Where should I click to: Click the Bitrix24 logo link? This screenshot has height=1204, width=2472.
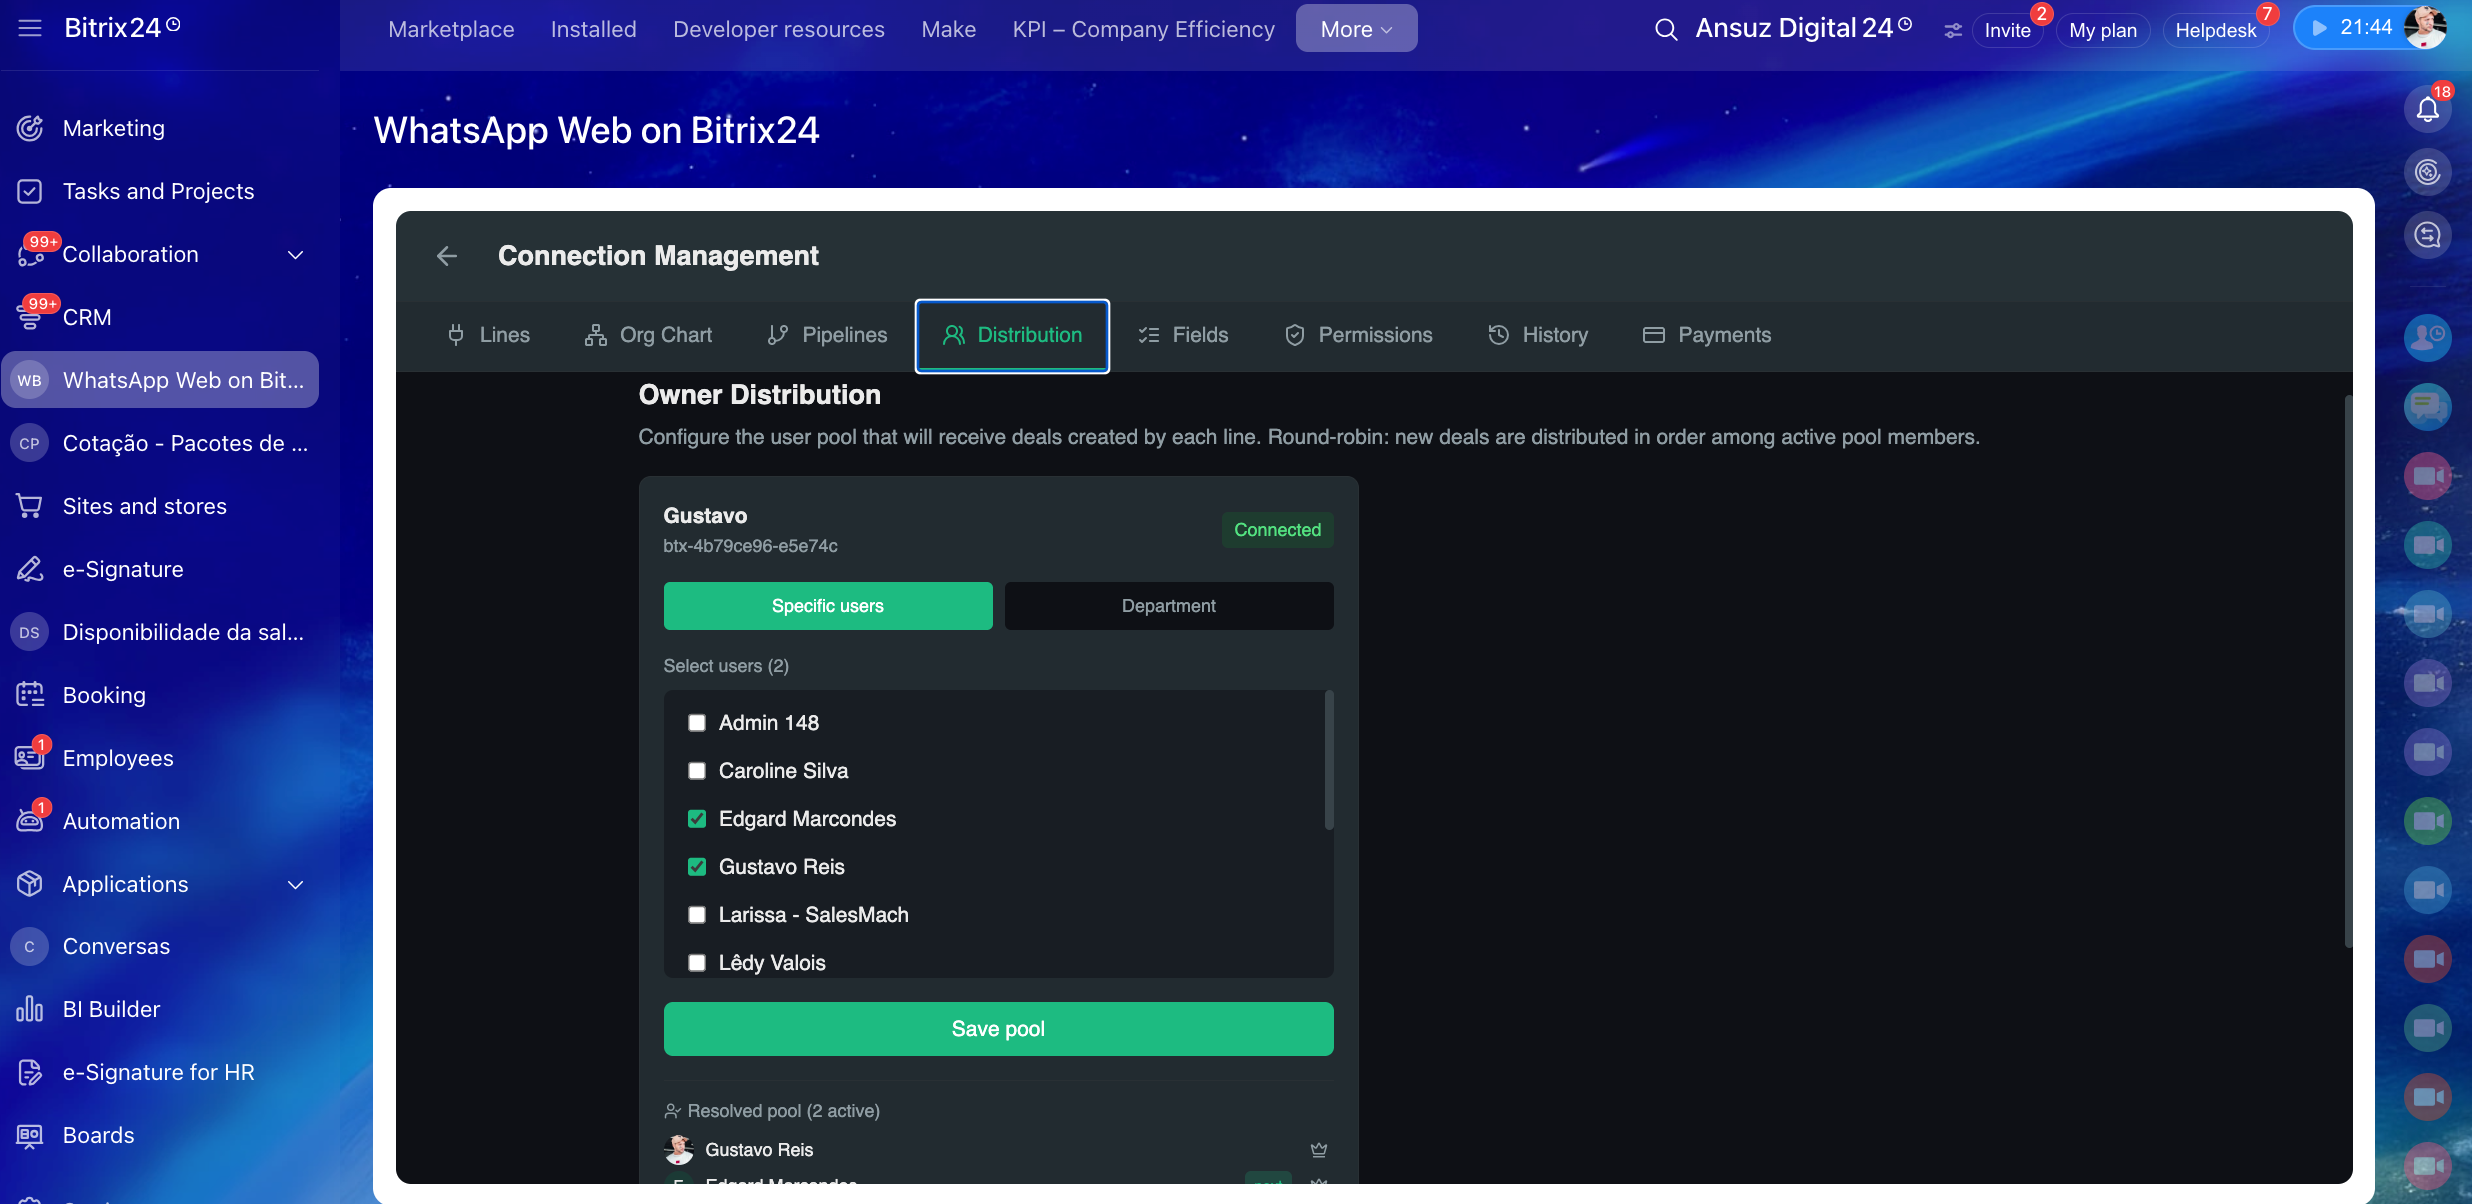coord(122,27)
